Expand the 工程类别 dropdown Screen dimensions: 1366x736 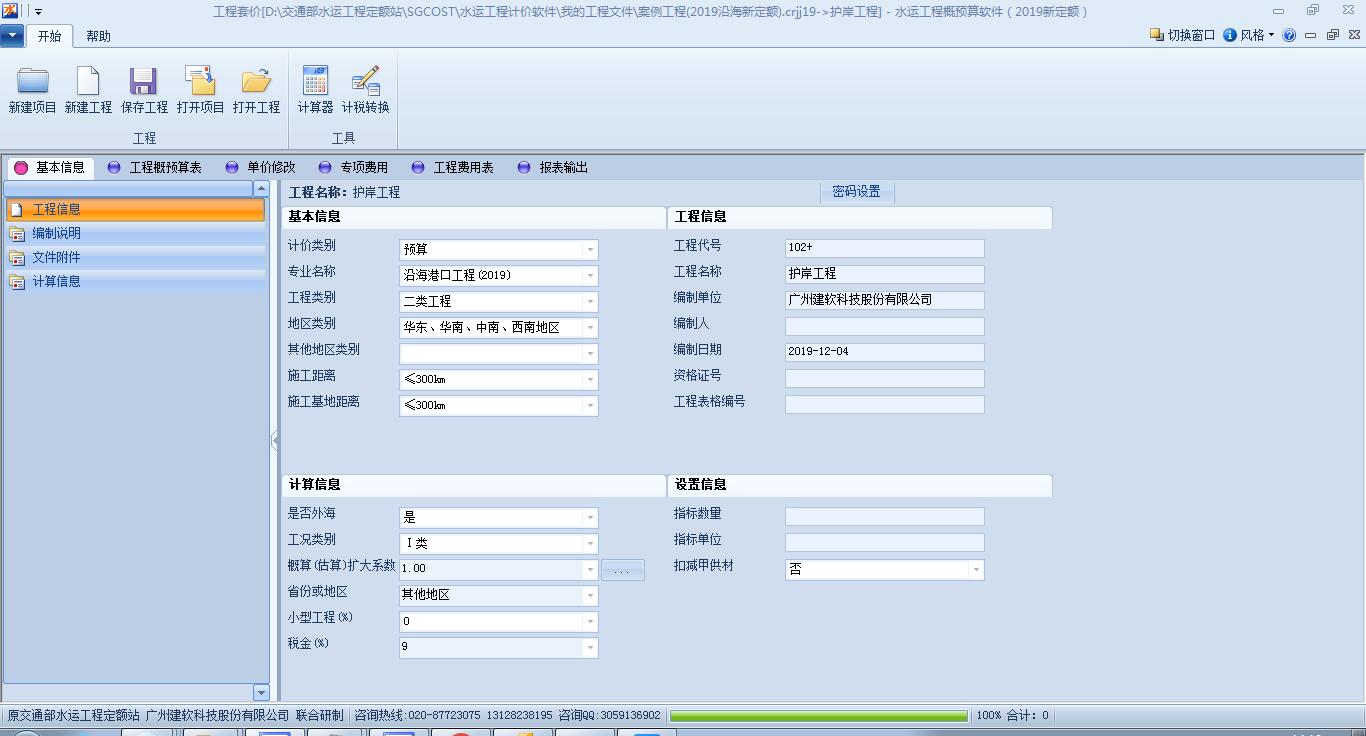[590, 301]
